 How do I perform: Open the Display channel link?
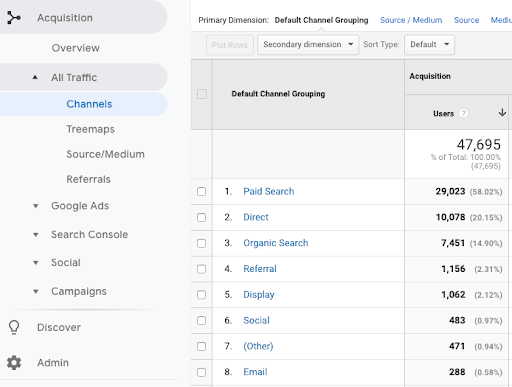(259, 295)
